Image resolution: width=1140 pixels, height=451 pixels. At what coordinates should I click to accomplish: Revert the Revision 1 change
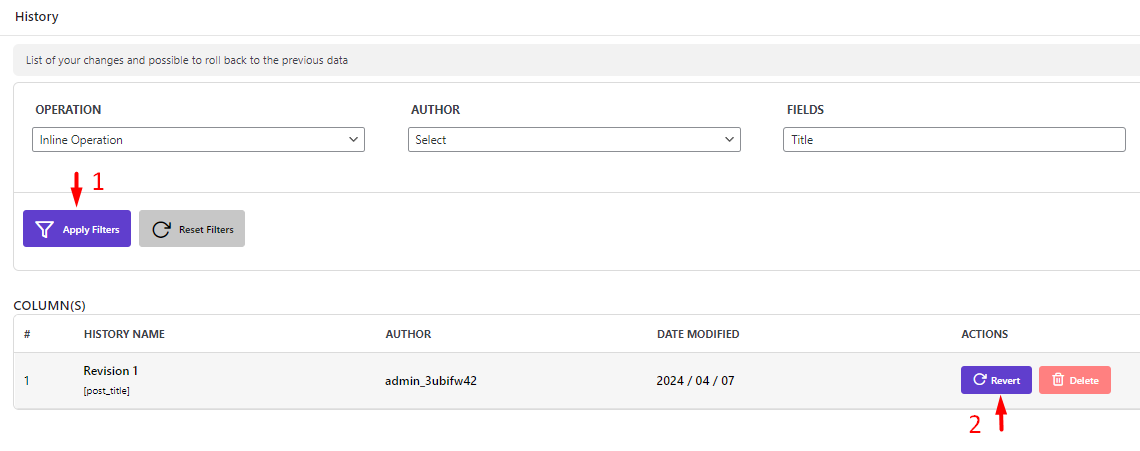click(996, 380)
